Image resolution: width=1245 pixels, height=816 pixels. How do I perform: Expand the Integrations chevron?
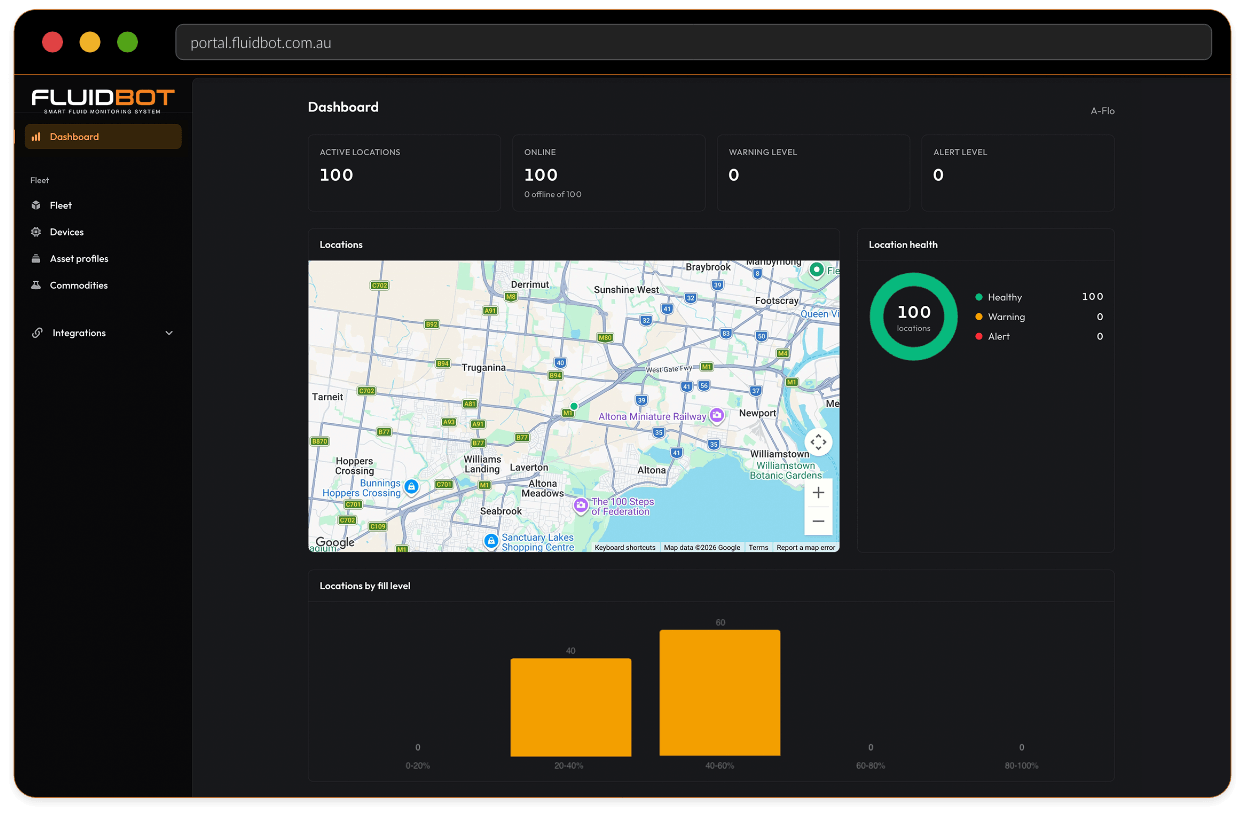coord(168,333)
